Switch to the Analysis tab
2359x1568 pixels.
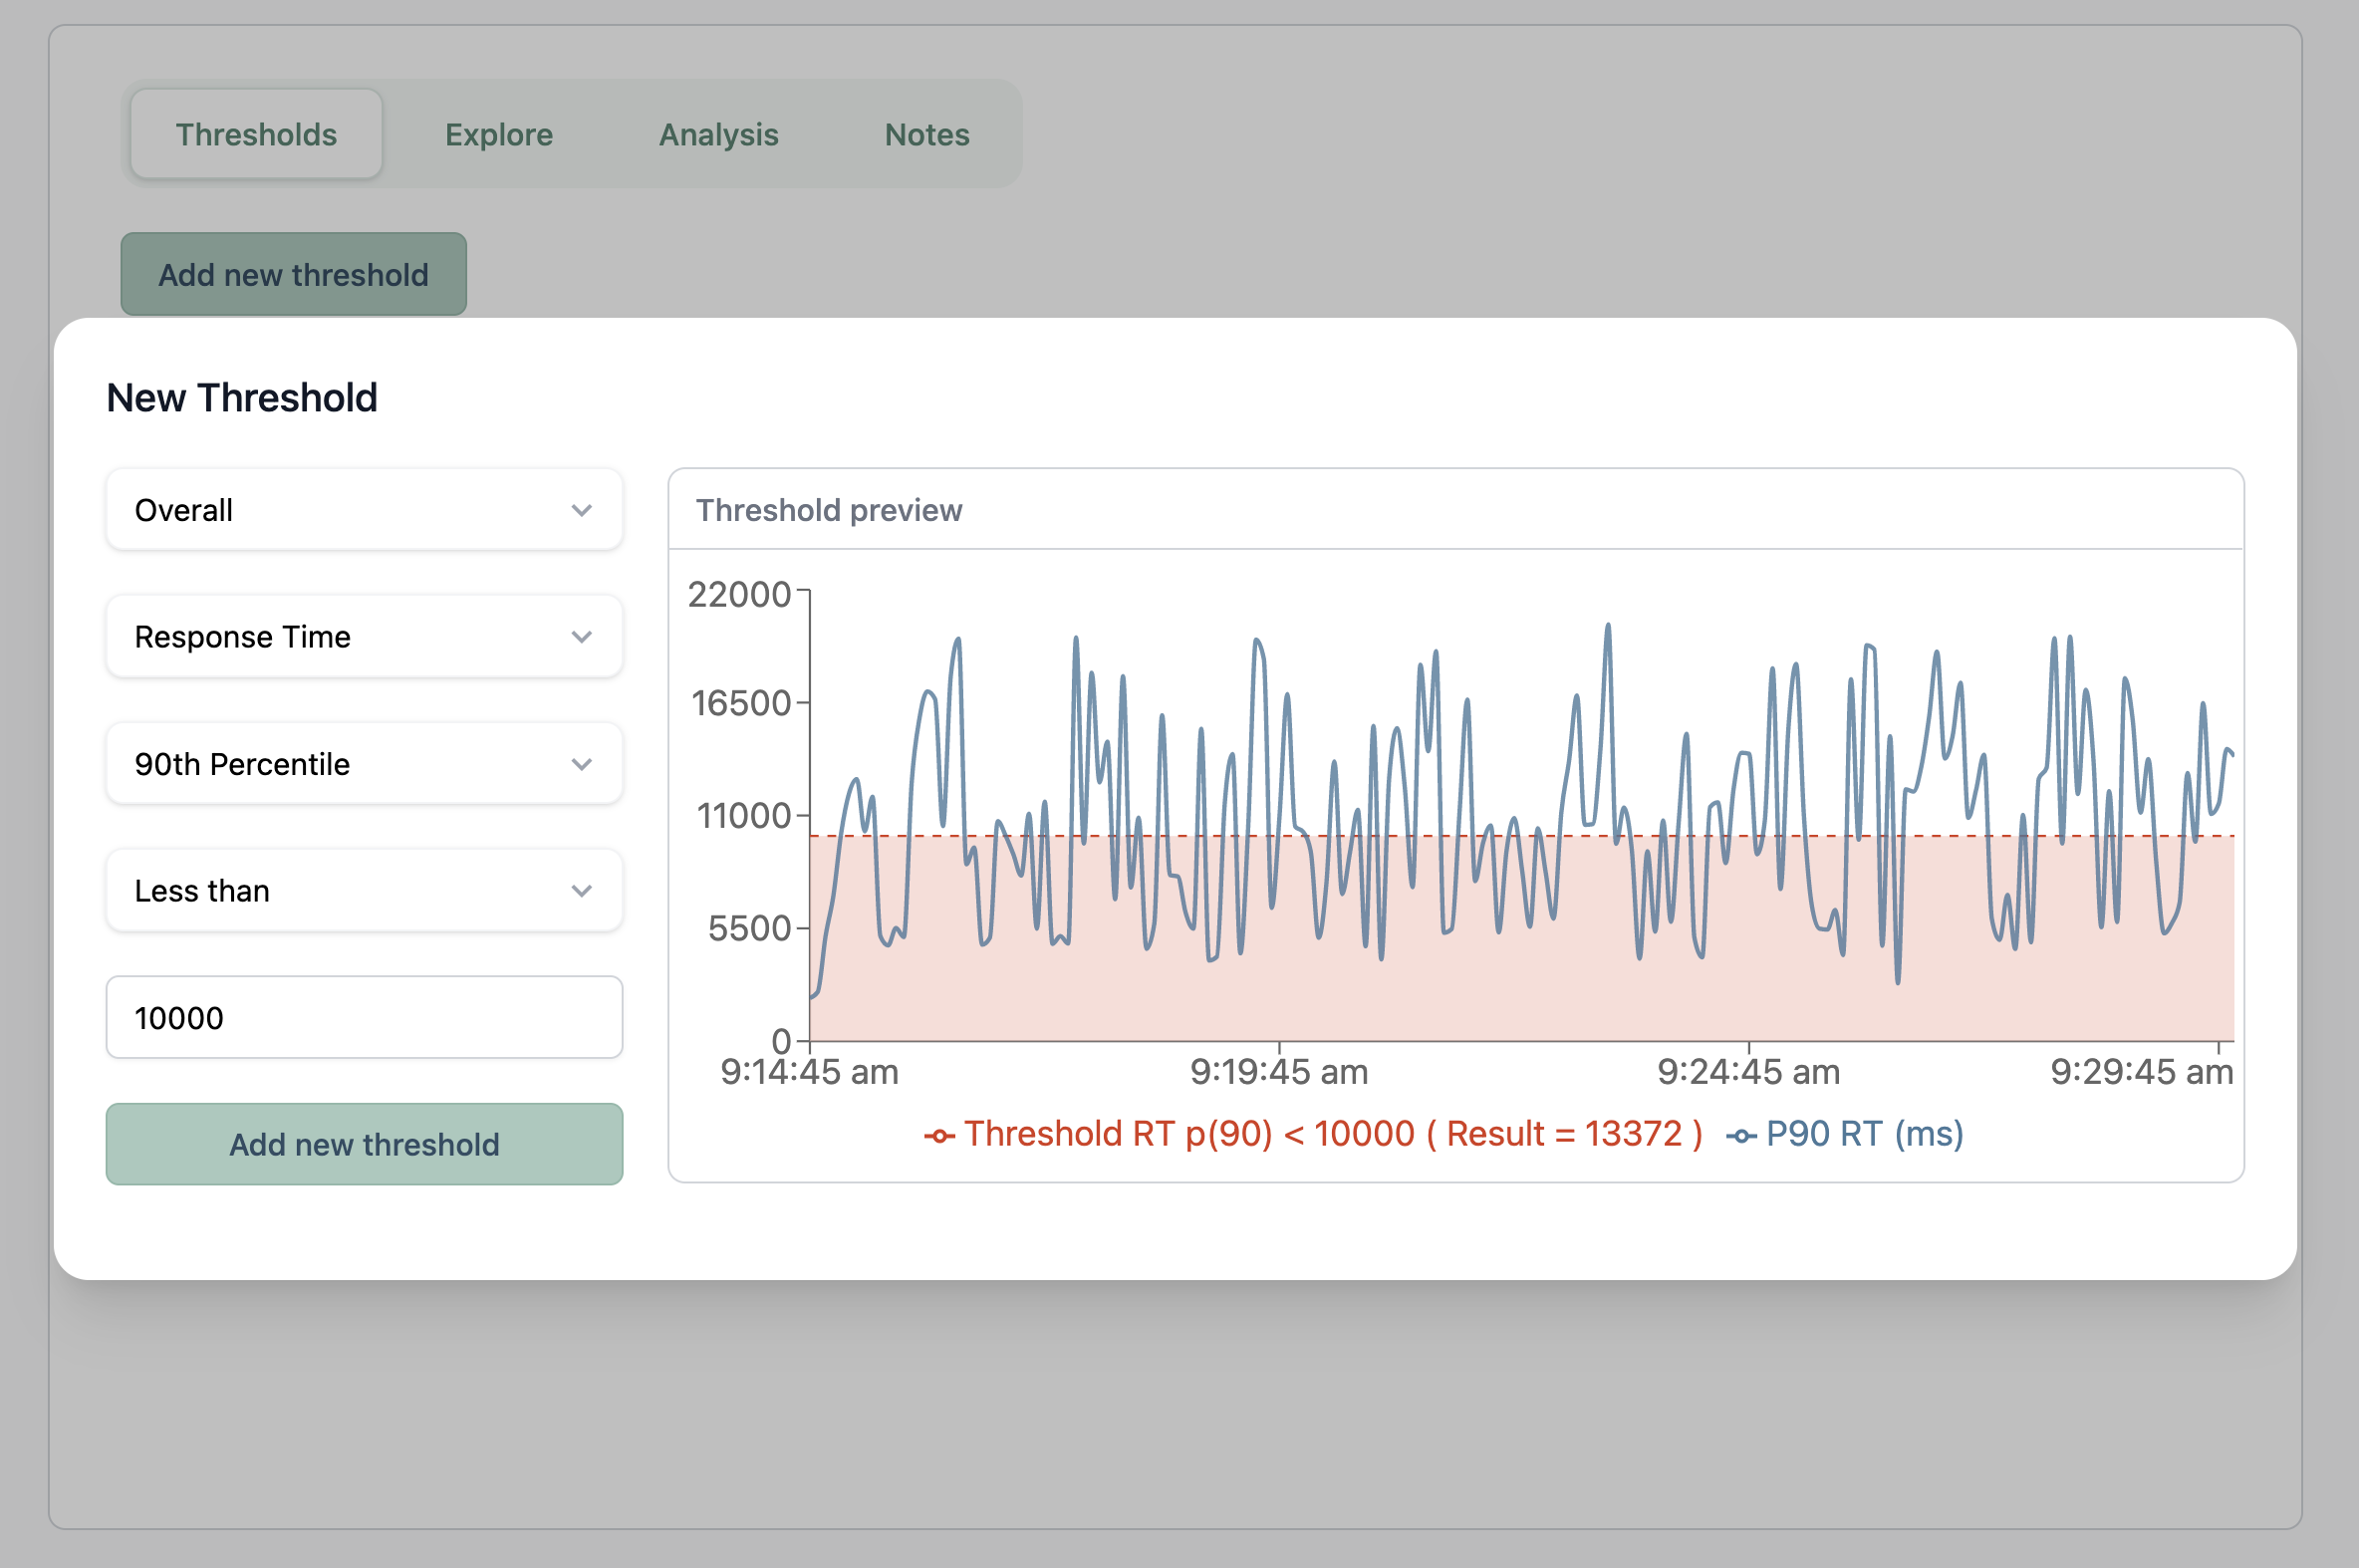click(719, 133)
